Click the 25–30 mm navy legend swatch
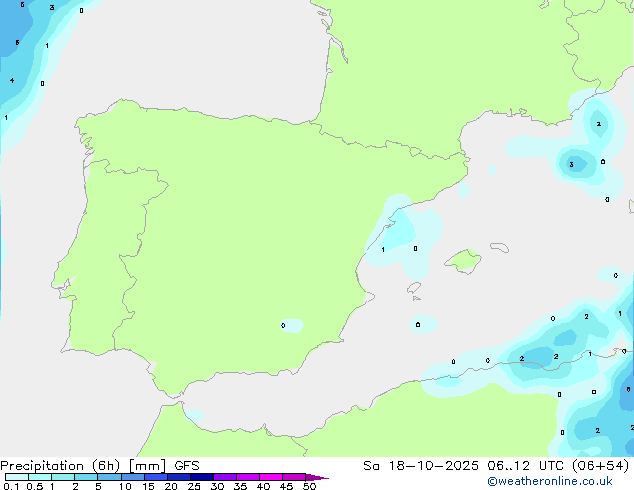 coord(202,477)
